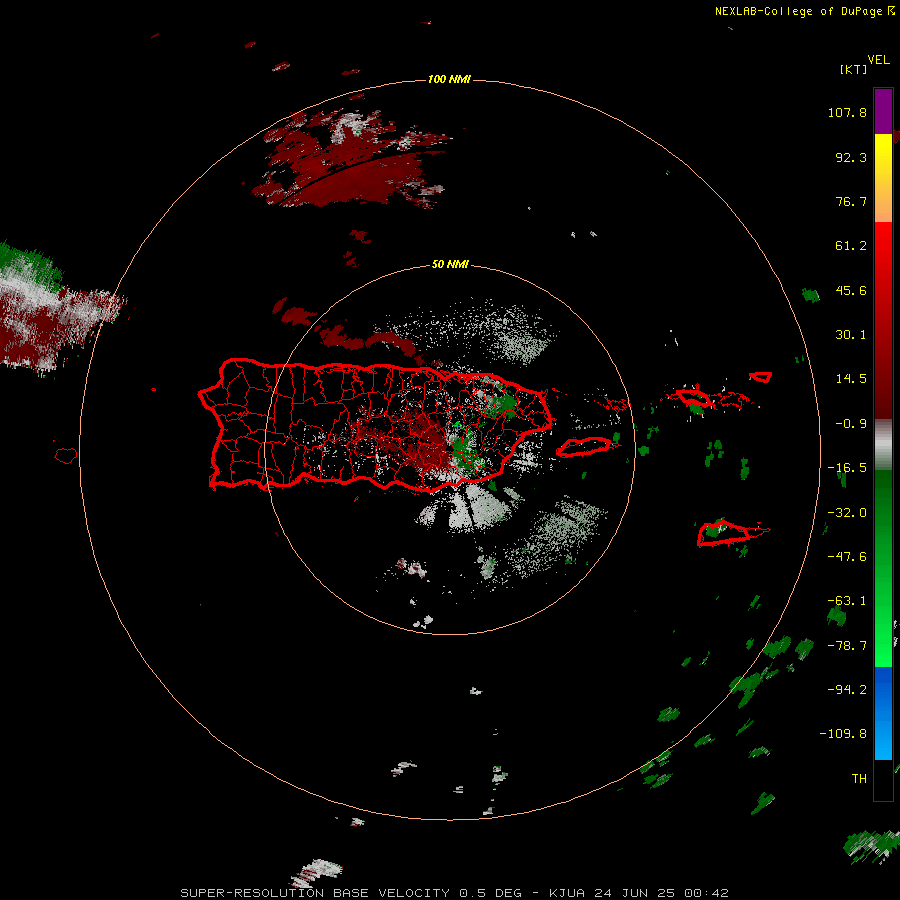Select the -47.6 scale value
Screen dimensions: 900x900
coord(847,557)
